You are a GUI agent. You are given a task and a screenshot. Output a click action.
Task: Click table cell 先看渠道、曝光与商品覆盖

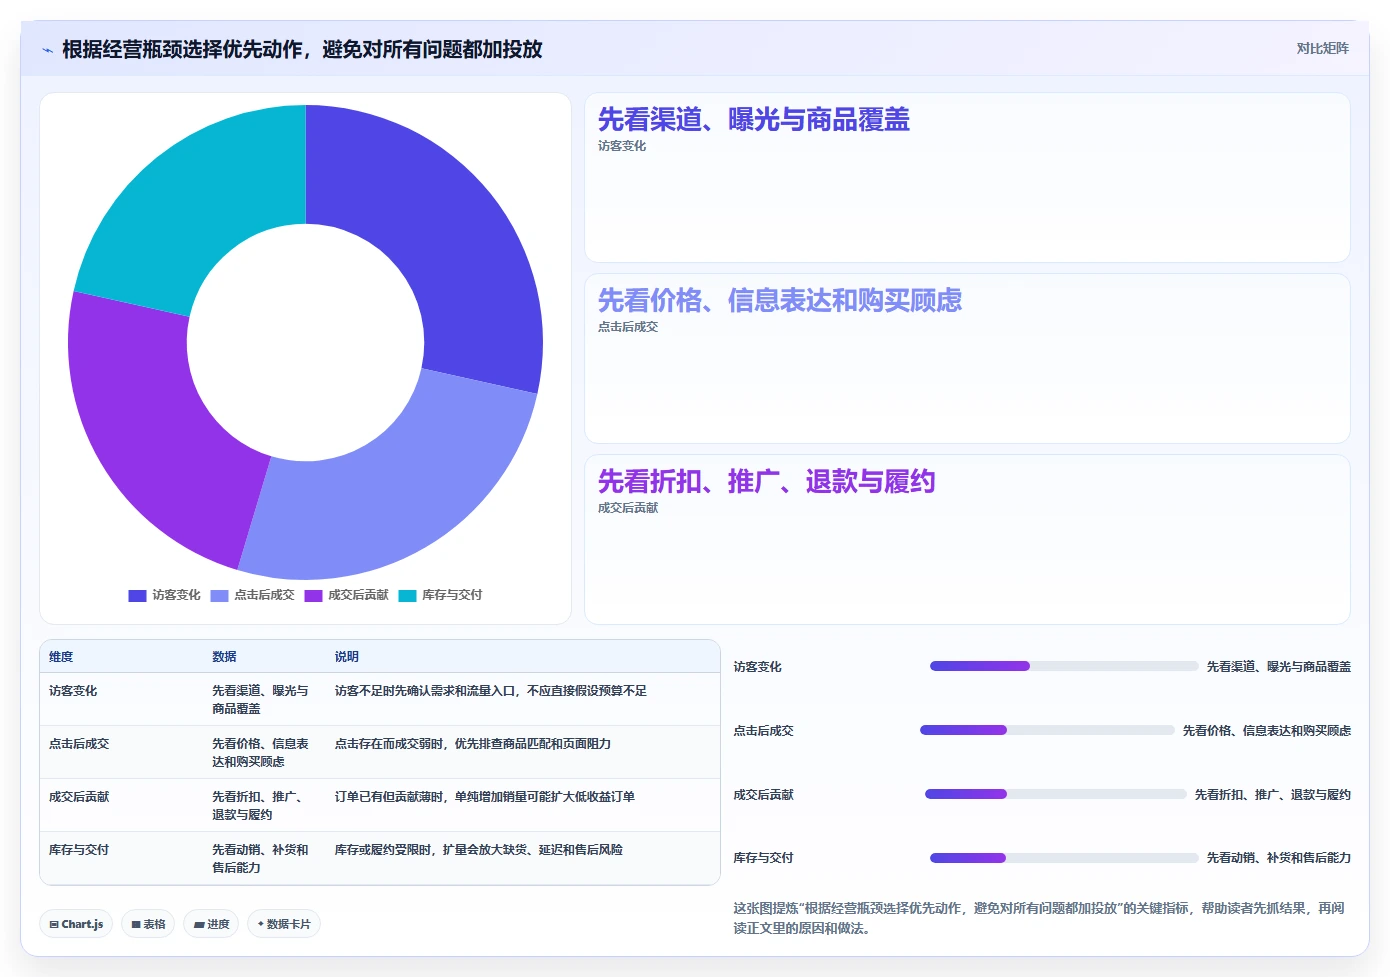pyautogui.click(x=261, y=700)
